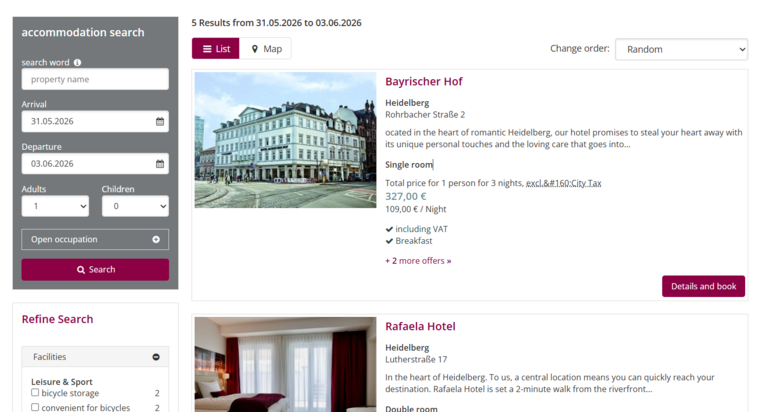Screen dimensions: 760x412
Task: Click the list icon in List tab
Action: (207, 49)
